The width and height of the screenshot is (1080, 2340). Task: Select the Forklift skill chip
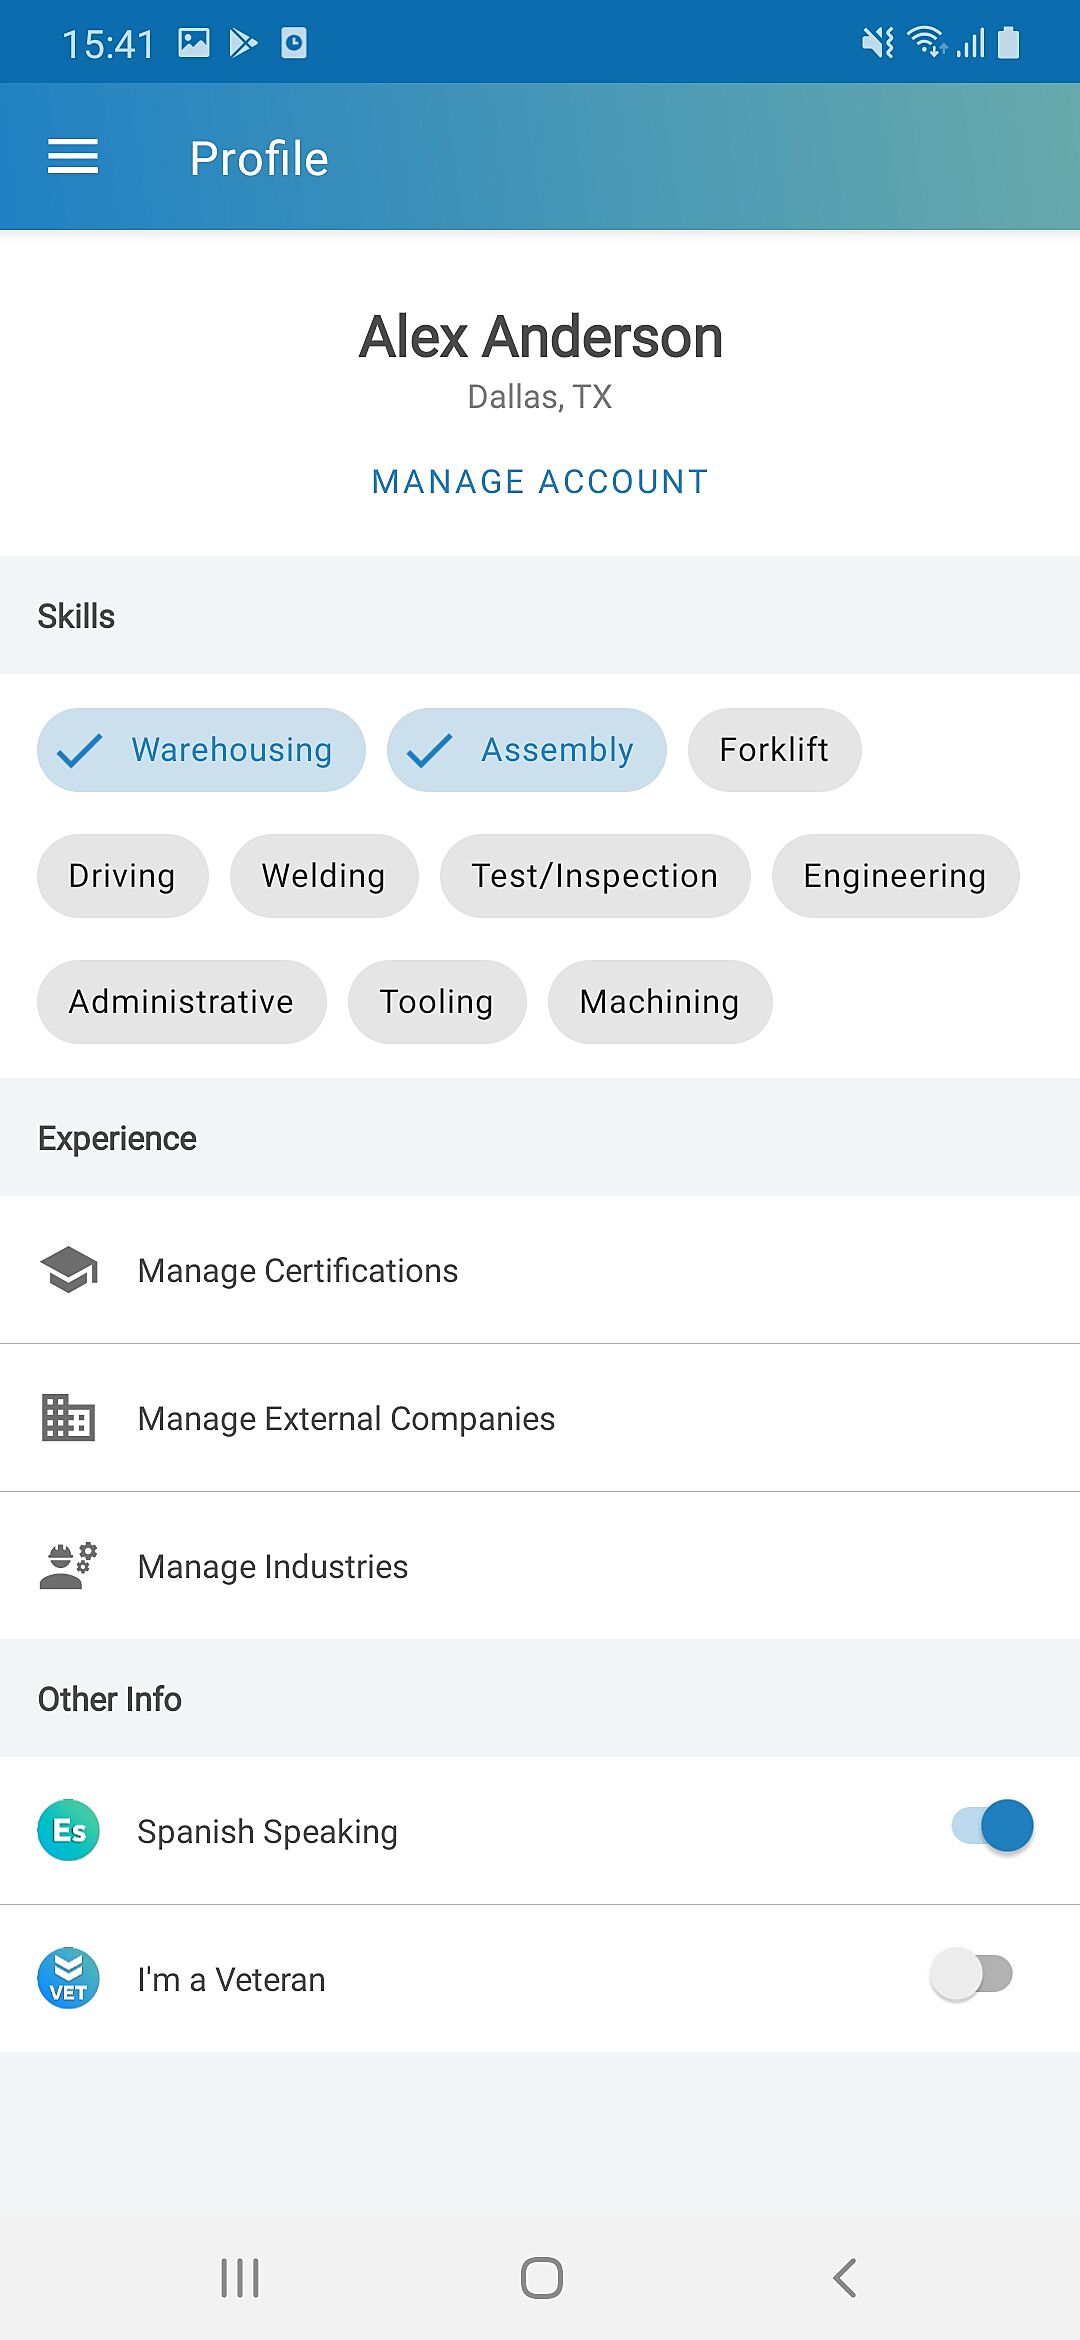pyautogui.click(x=774, y=750)
